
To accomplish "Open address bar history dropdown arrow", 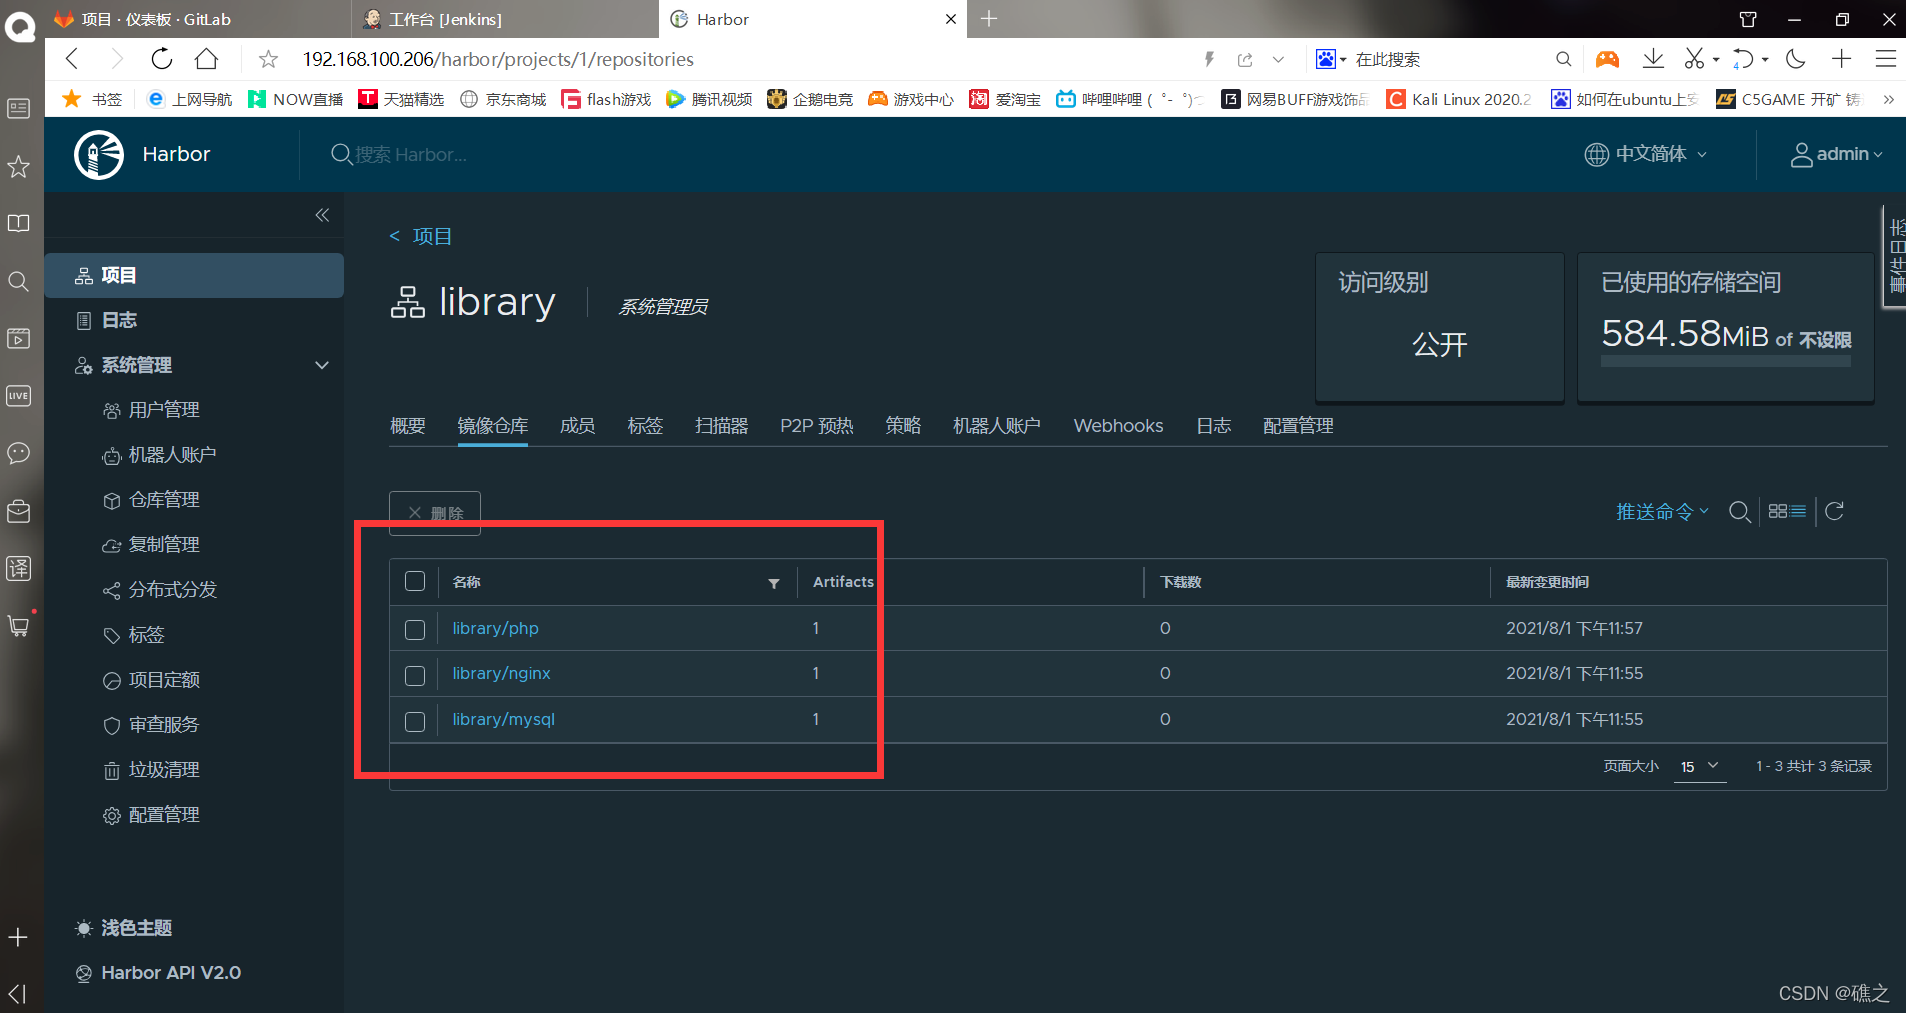I will click(1278, 59).
